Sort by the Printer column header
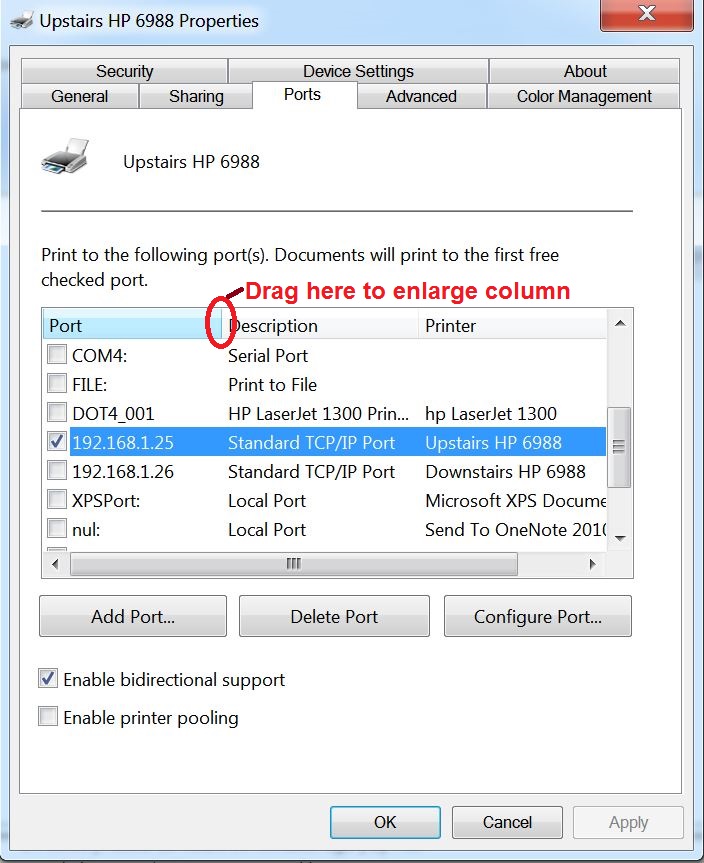 tap(512, 326)
